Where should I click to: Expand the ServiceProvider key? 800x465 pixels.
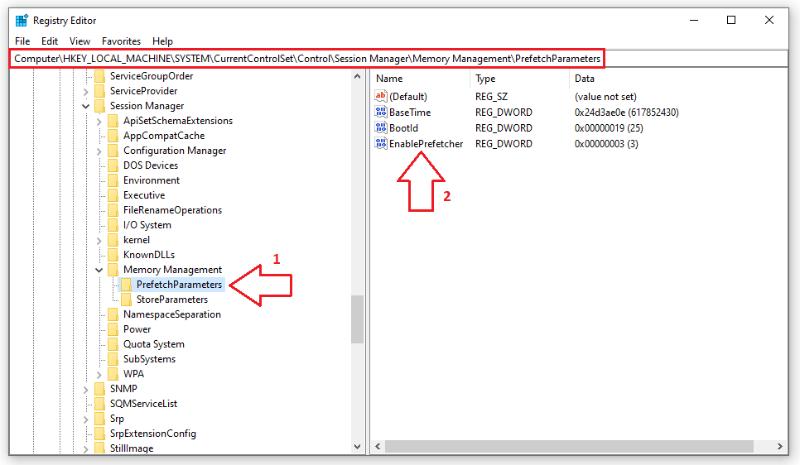tap(86, 91)
